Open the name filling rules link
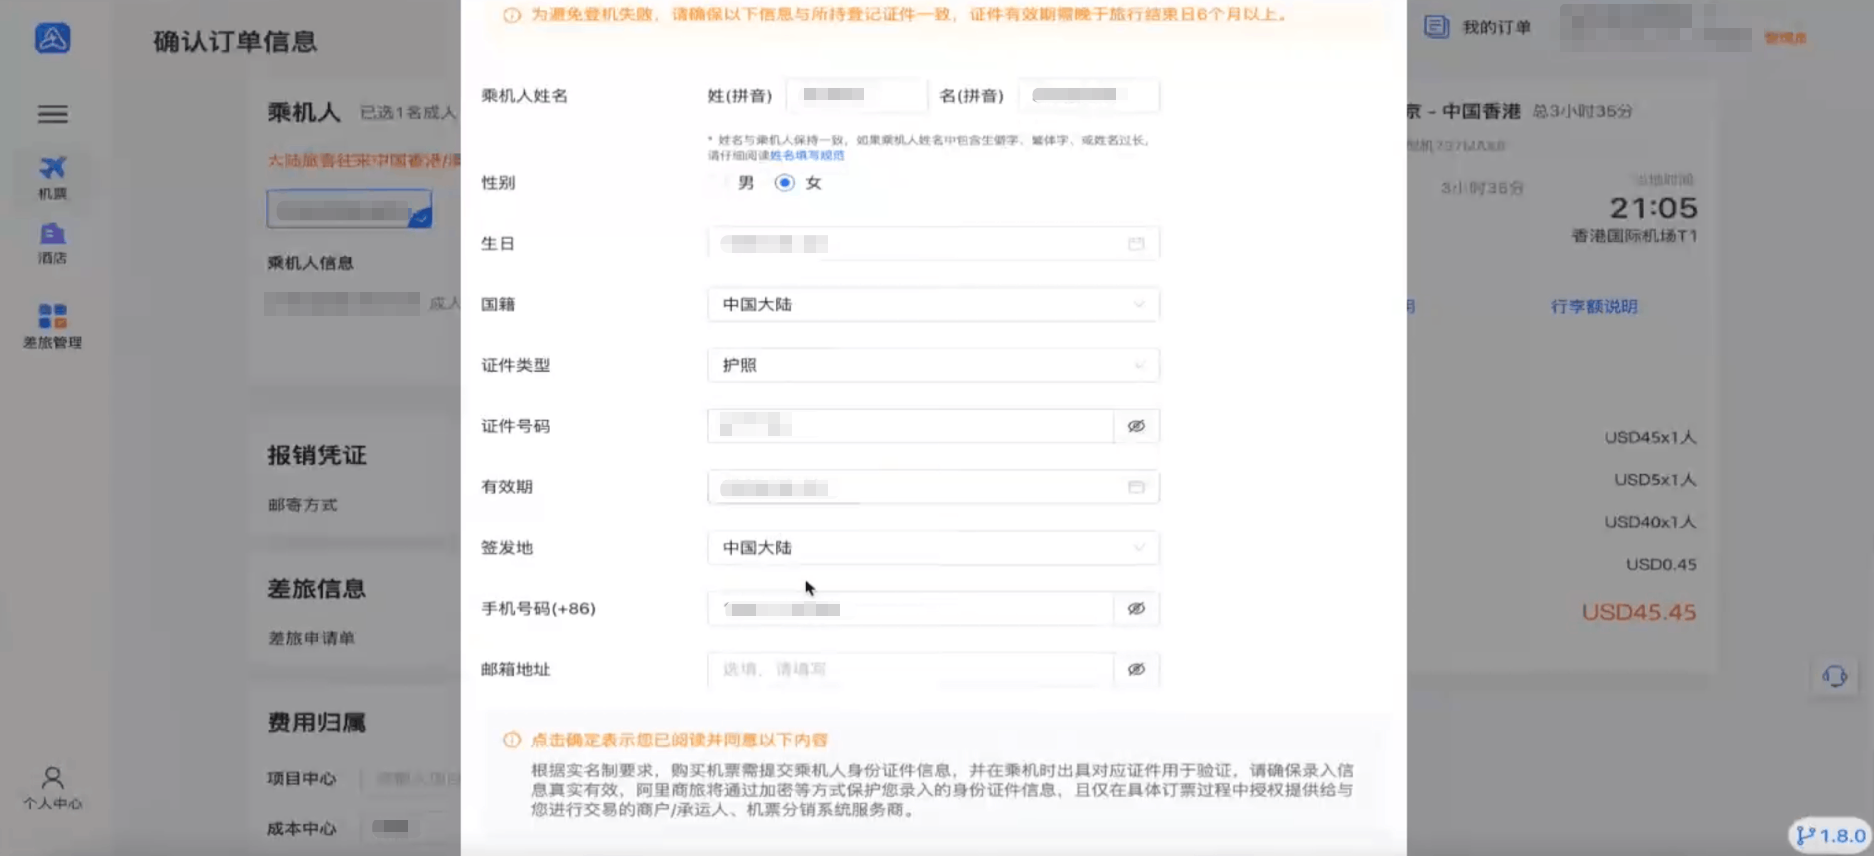 (807, 156)
